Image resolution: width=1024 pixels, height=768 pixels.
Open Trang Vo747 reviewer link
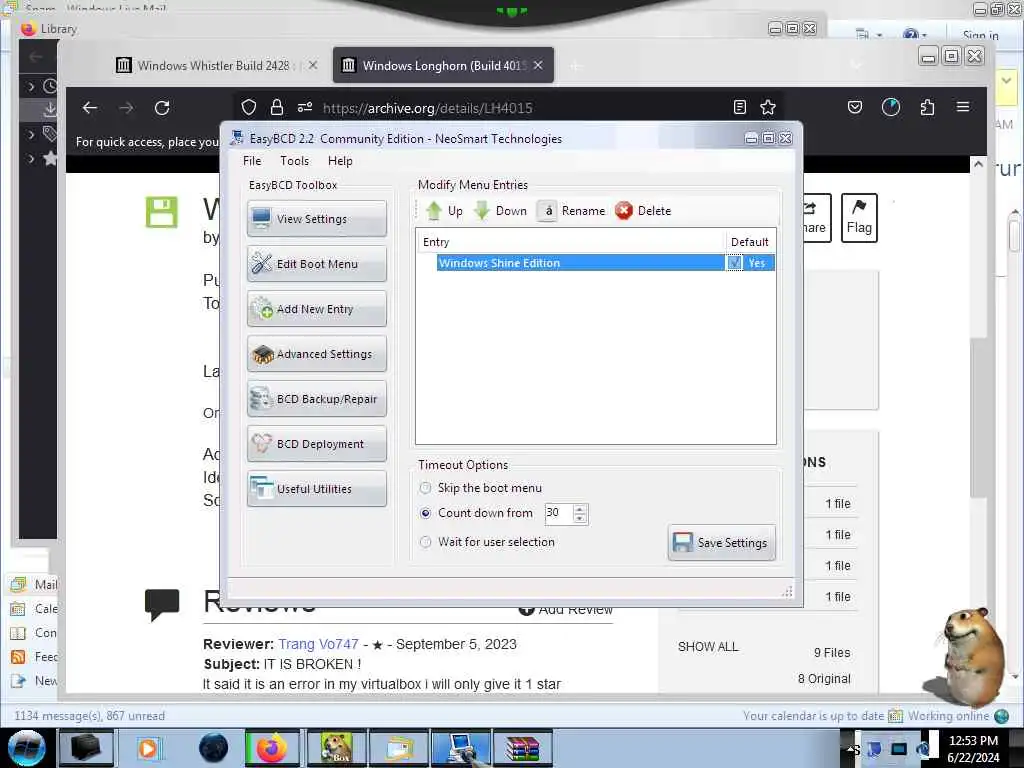[318, 644]
